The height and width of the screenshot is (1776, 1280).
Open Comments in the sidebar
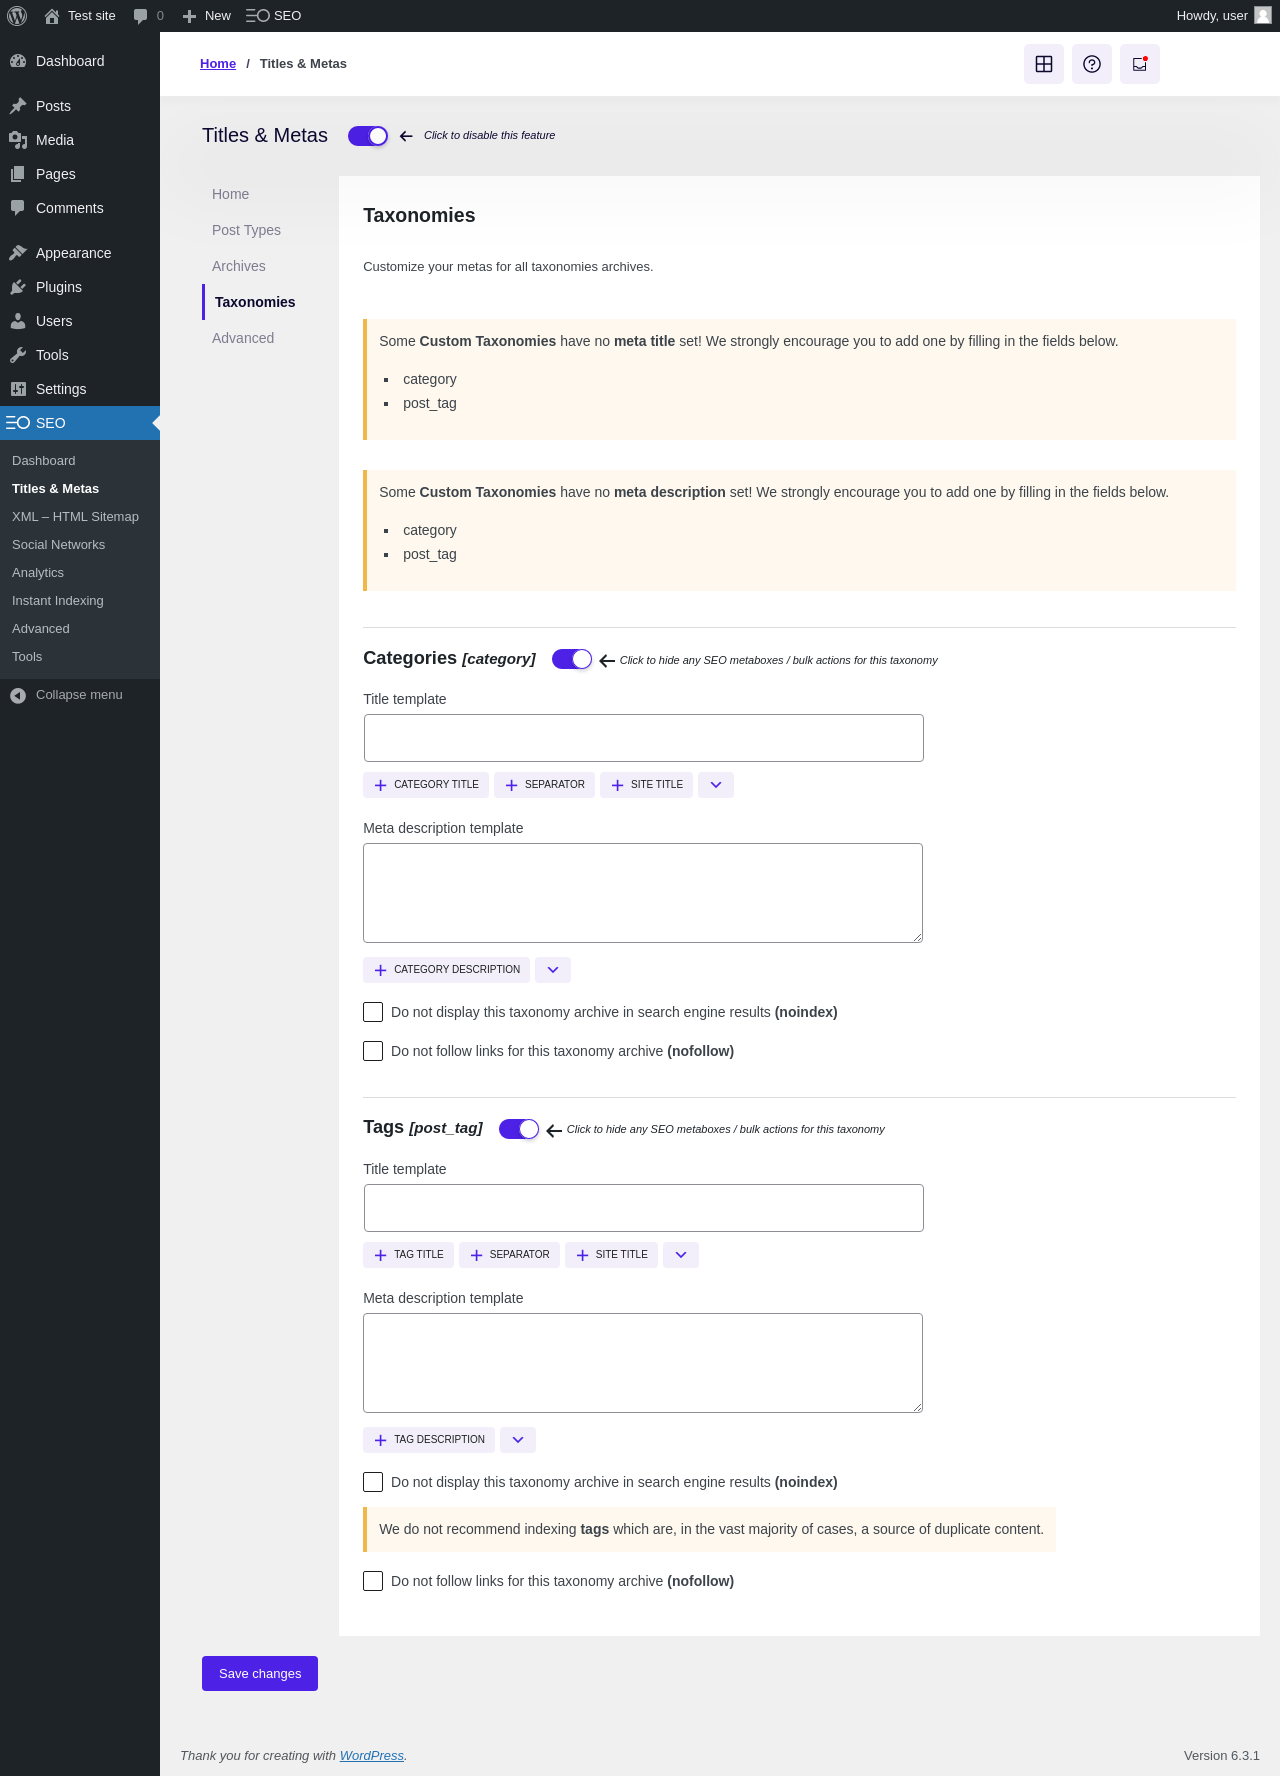pyautogui.click(x=80, y=208)
